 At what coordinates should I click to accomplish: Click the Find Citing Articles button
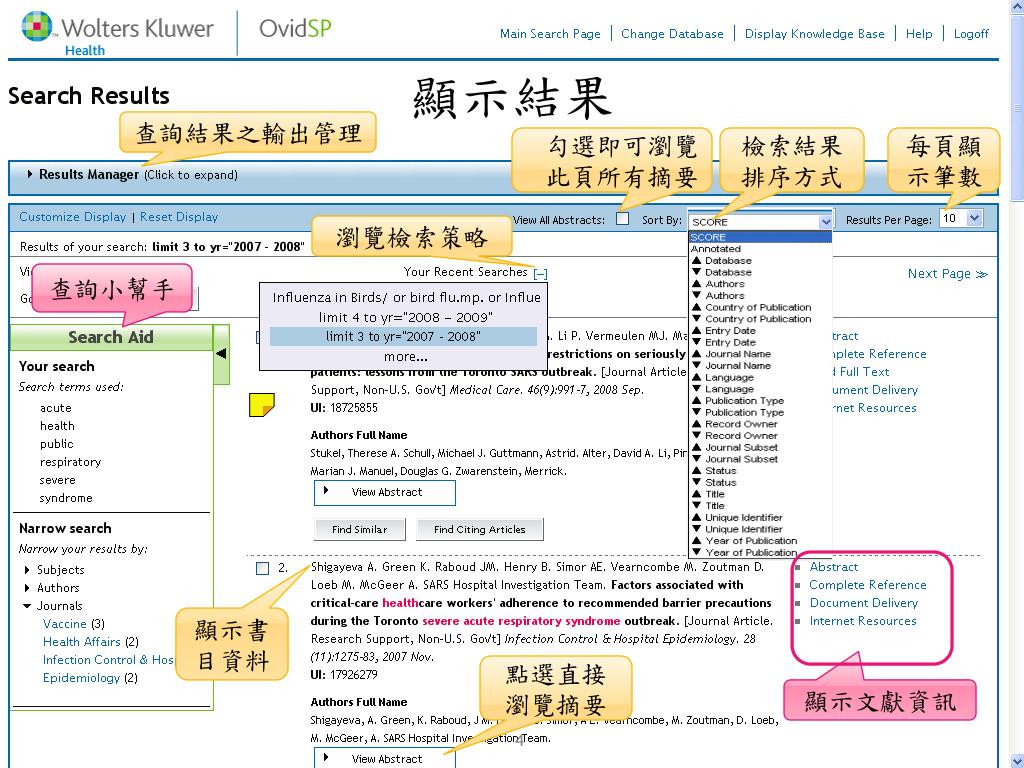(479, 530)
